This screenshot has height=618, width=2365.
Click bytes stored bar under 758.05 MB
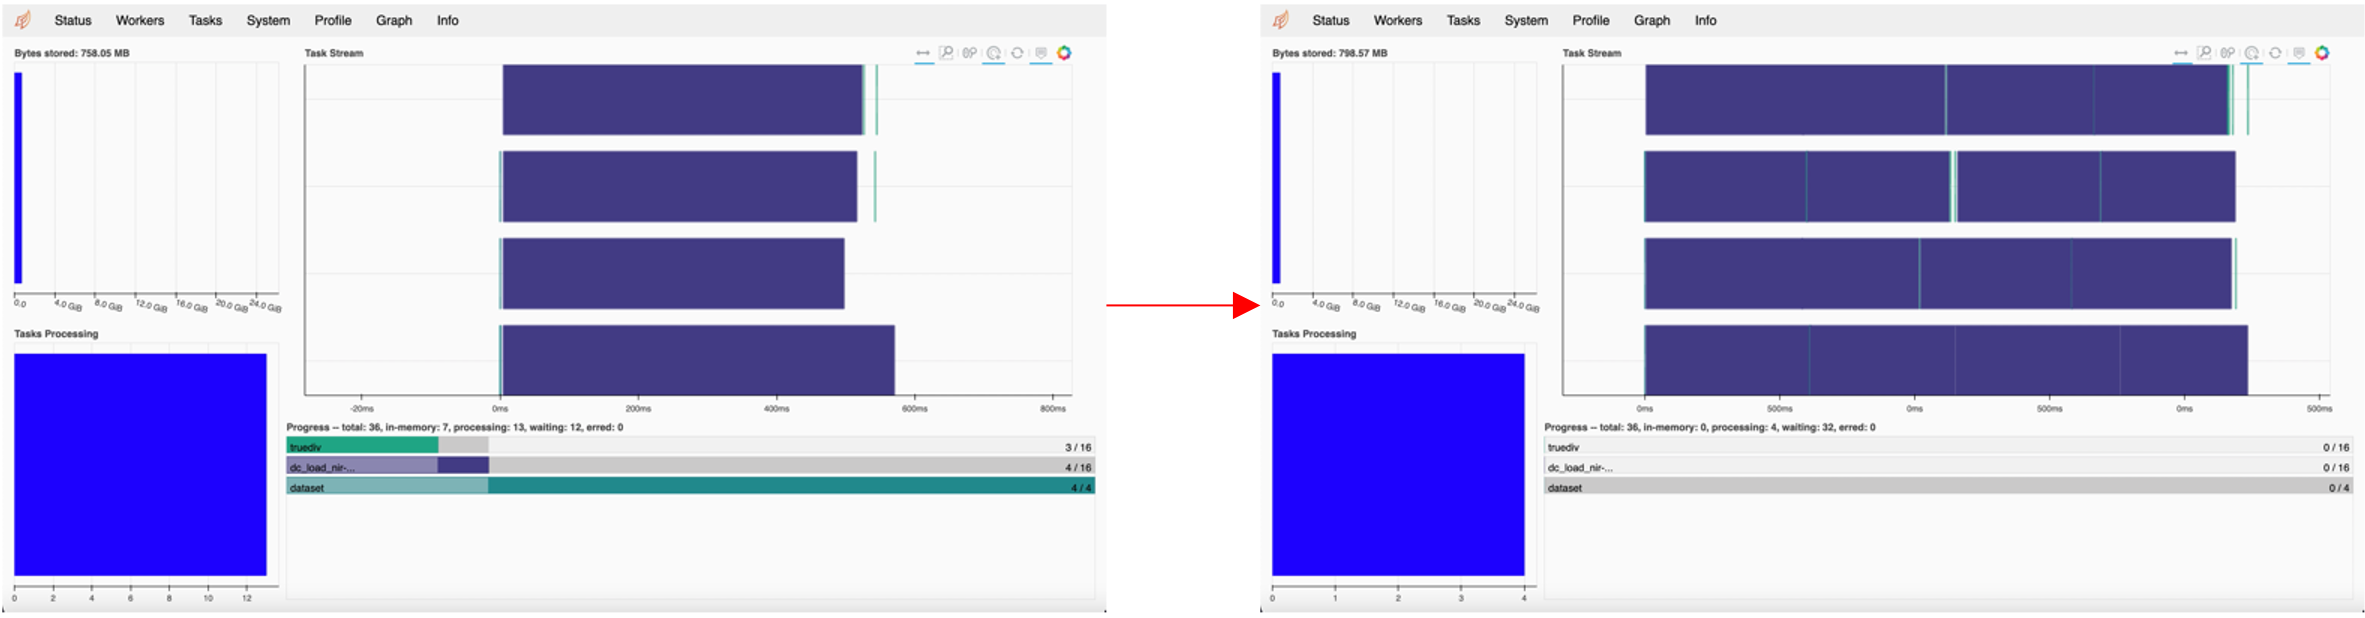(18, 178)
